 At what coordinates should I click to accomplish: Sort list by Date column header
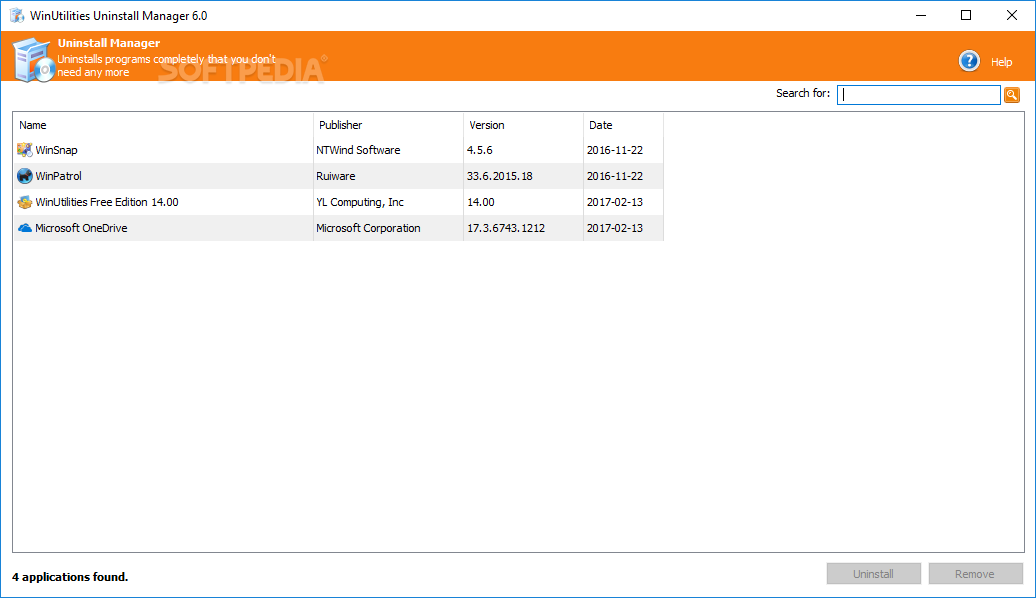[x=601, y=125]
